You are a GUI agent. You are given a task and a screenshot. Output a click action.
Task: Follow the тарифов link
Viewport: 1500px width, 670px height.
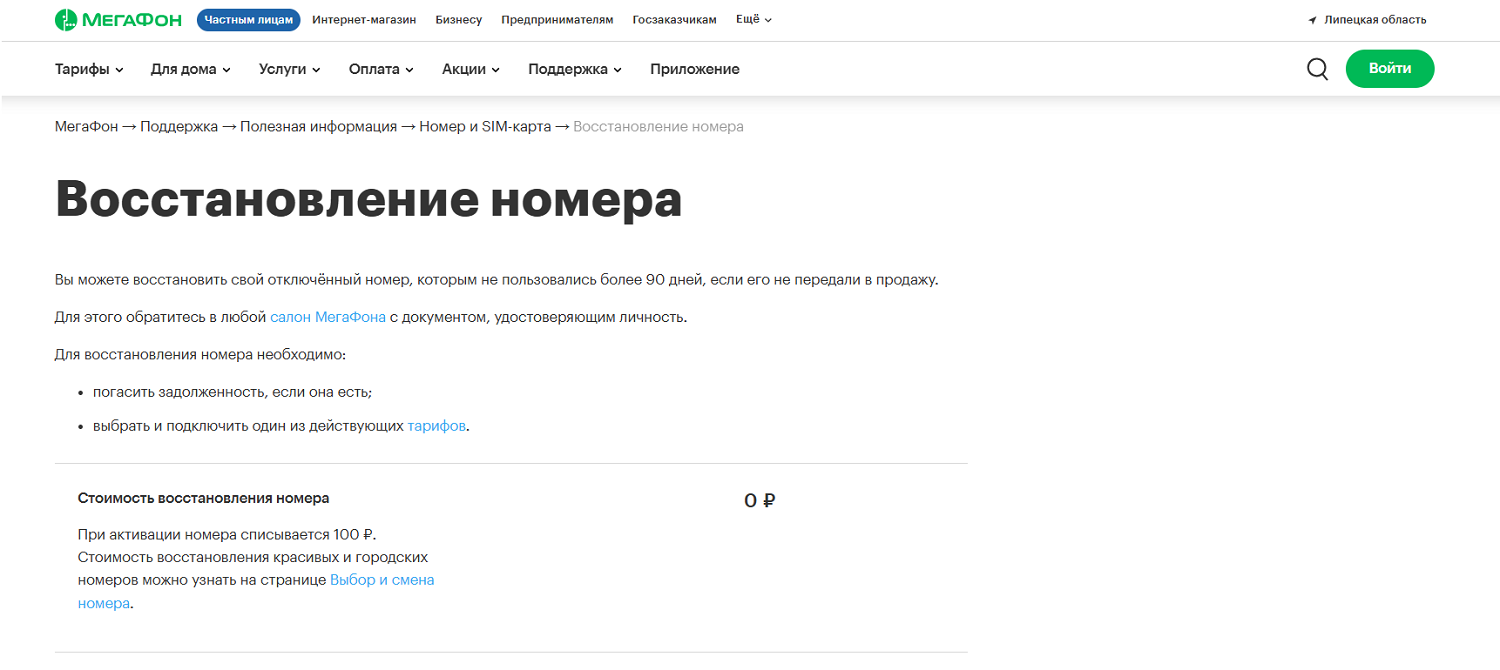coord(436,426)
